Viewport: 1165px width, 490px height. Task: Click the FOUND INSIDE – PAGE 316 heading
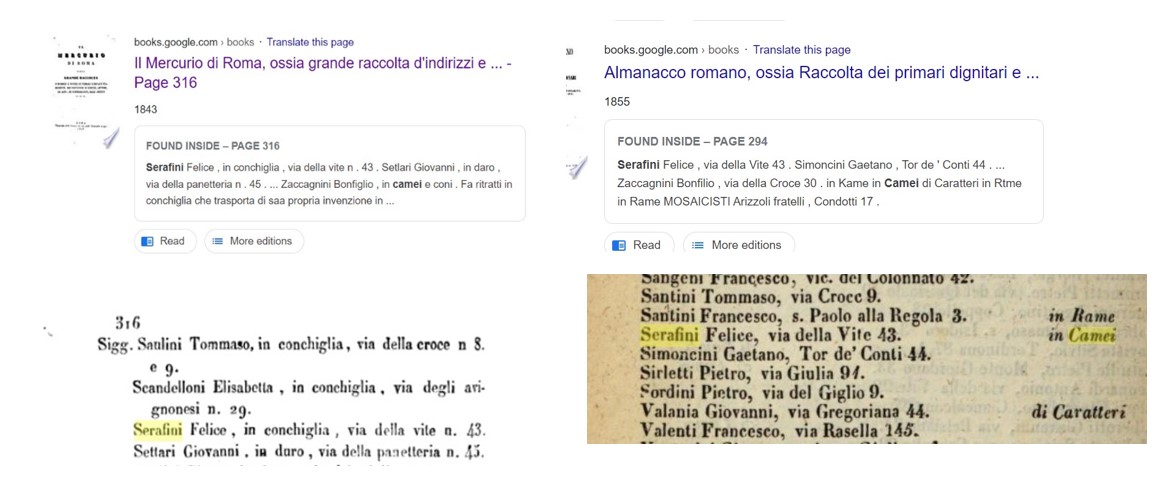[212, 146]
